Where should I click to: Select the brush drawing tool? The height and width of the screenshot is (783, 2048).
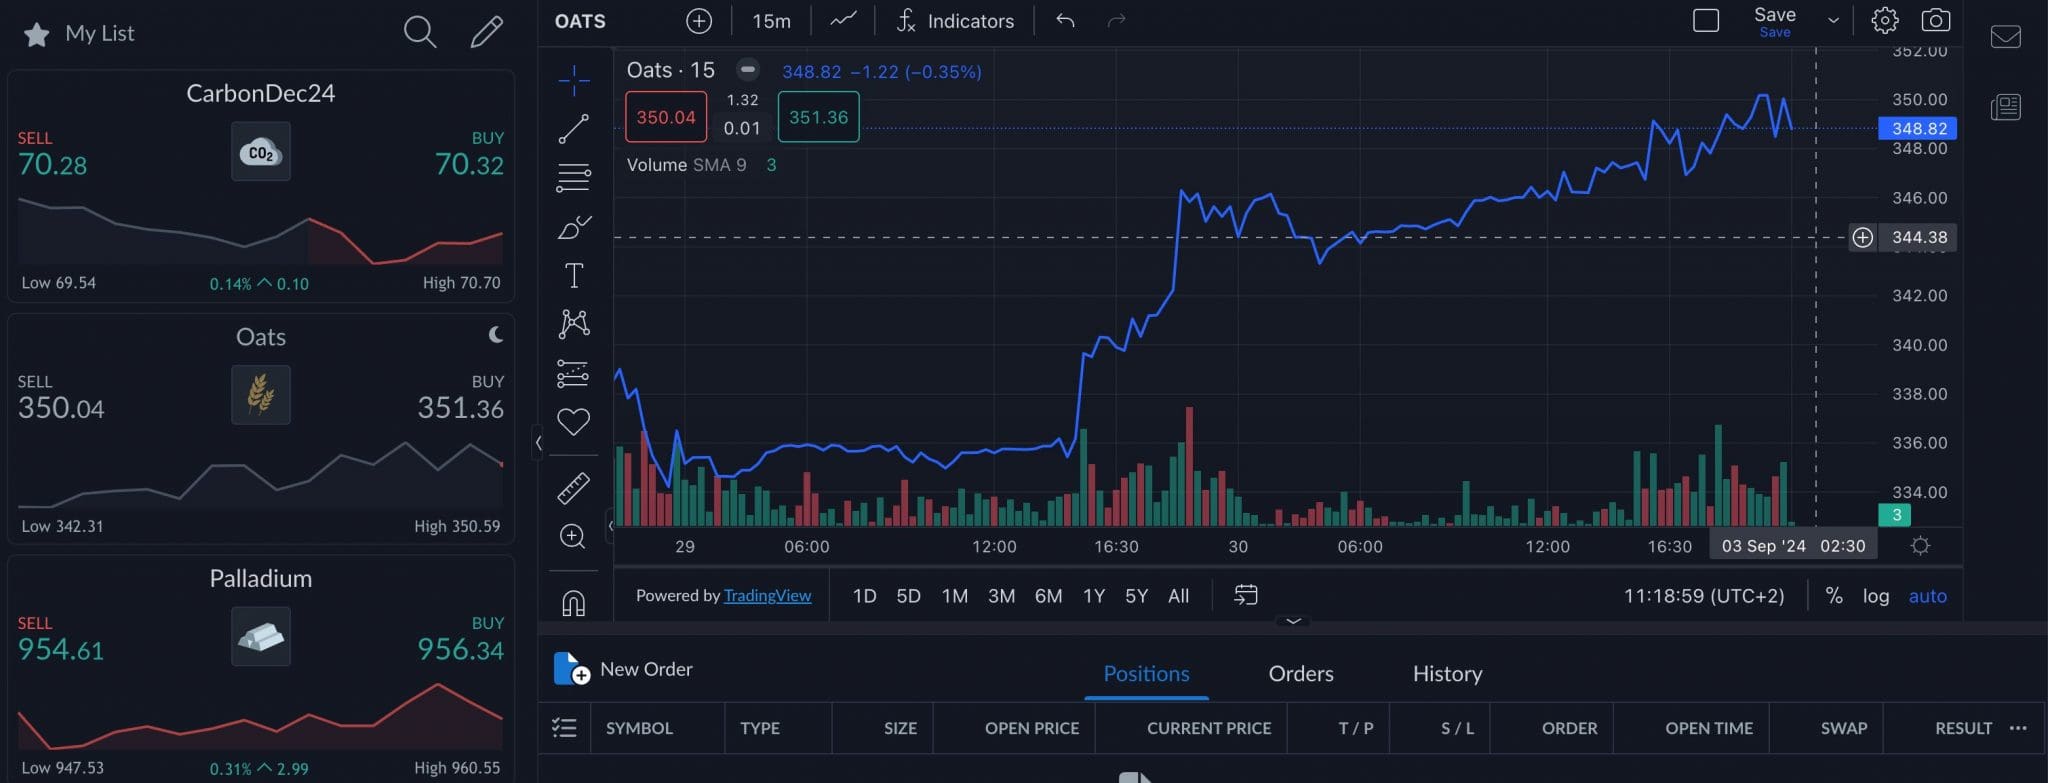click(574, 227)
